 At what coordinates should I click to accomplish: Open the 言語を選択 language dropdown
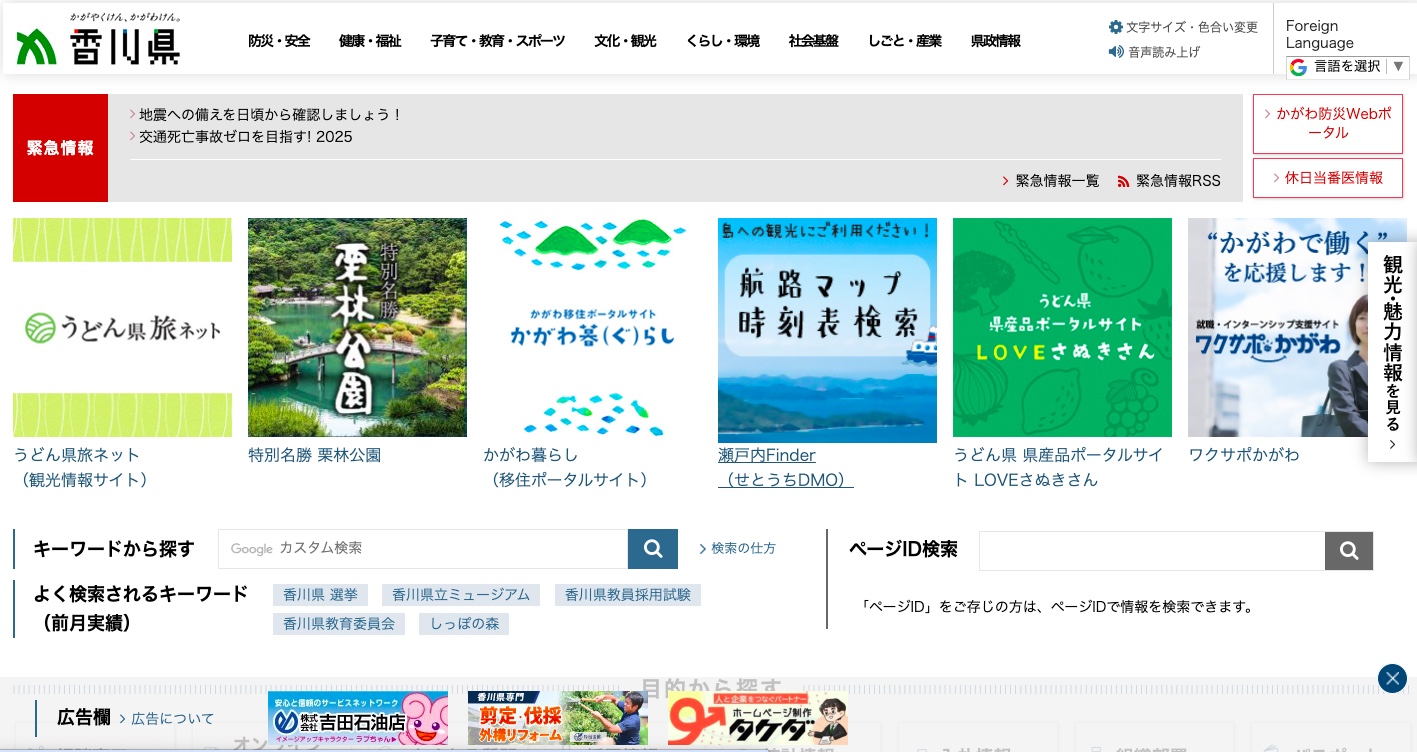pyautogui.click(x=1345, y=66)
